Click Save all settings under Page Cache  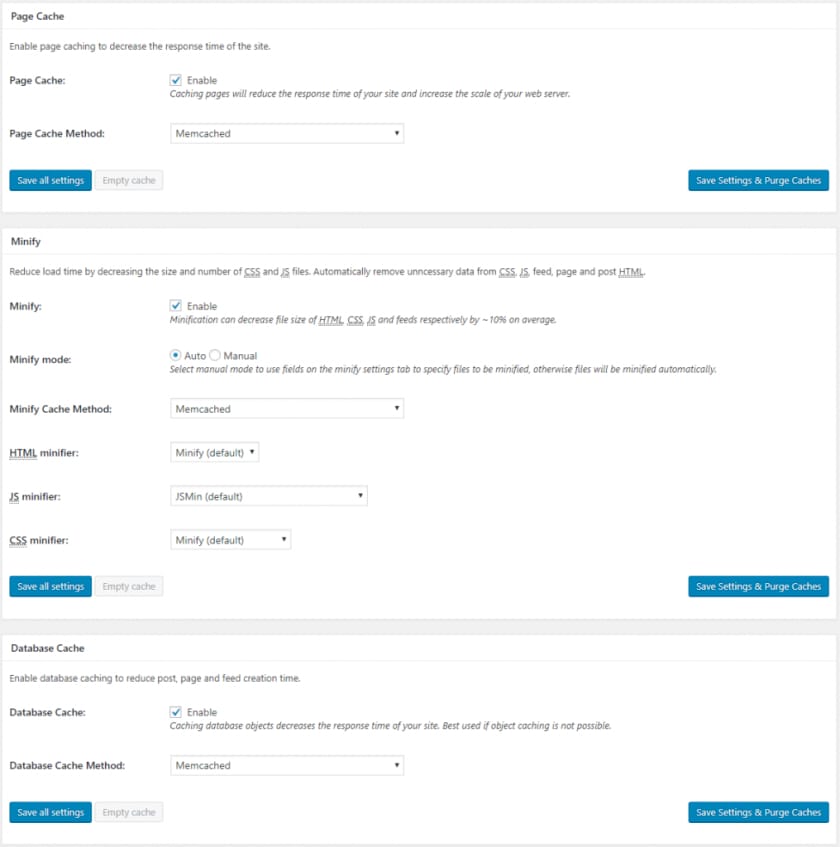click(50, 181)
